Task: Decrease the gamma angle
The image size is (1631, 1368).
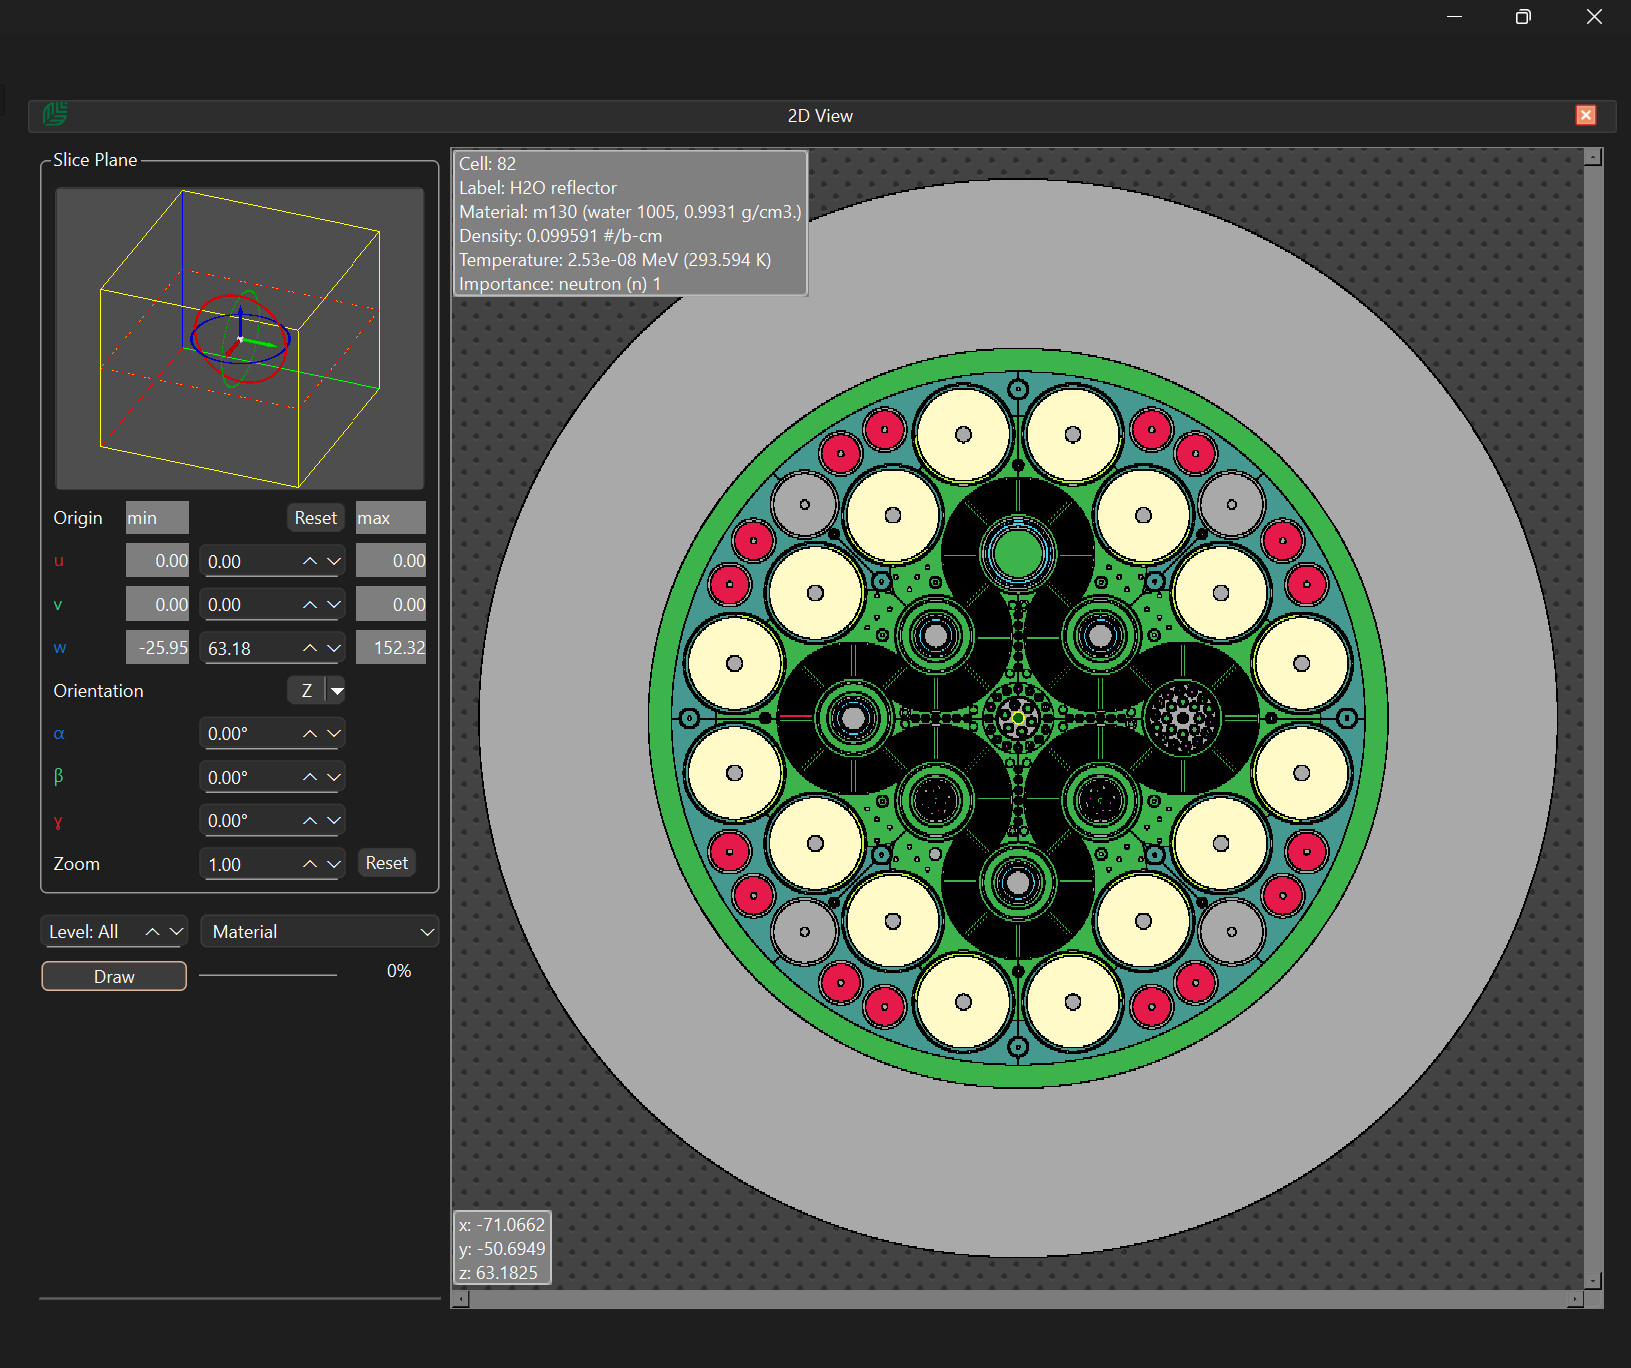Action: pos(334,821)
